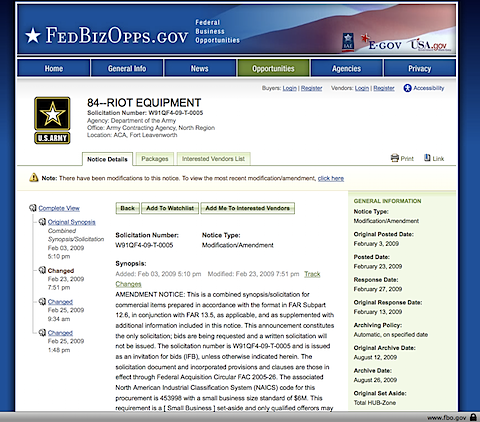Click the Link text label
Image resolution: width=480 pixels, height=422 pixels.
(438, 159)
